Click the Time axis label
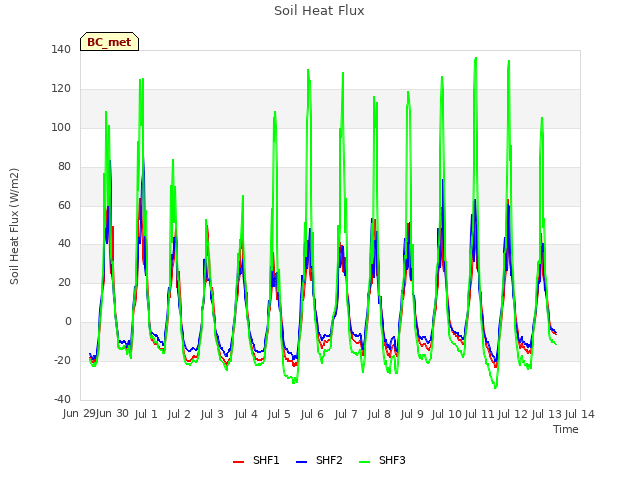The height and width of the screenshot is (480, 640). pyautogui.click(x=566, y=429)
